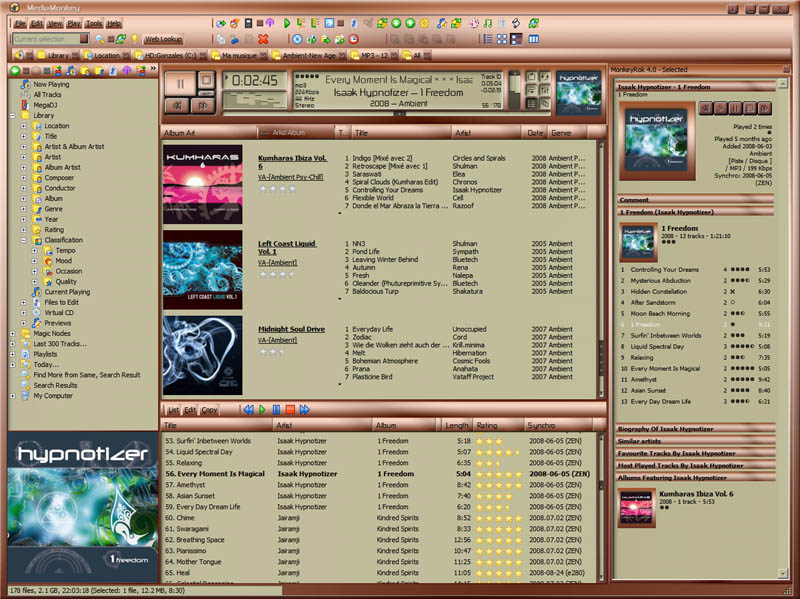The width and height of the screenshot is (800, 599).
Task: Expand the My Computer tree node
Action: point(13,396)
